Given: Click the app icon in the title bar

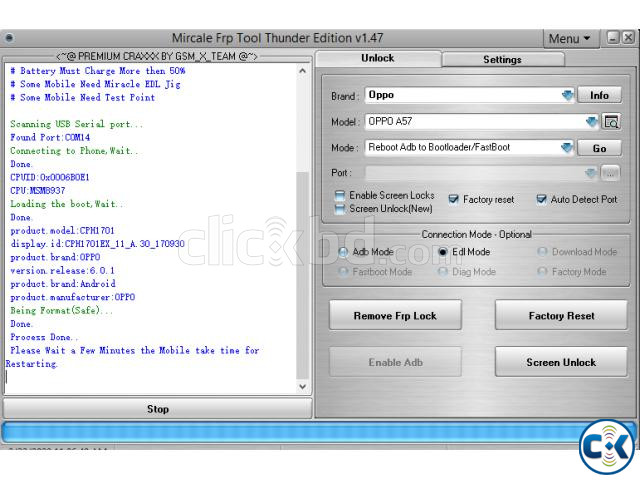Looking at the screenshot, I should 10,38.
